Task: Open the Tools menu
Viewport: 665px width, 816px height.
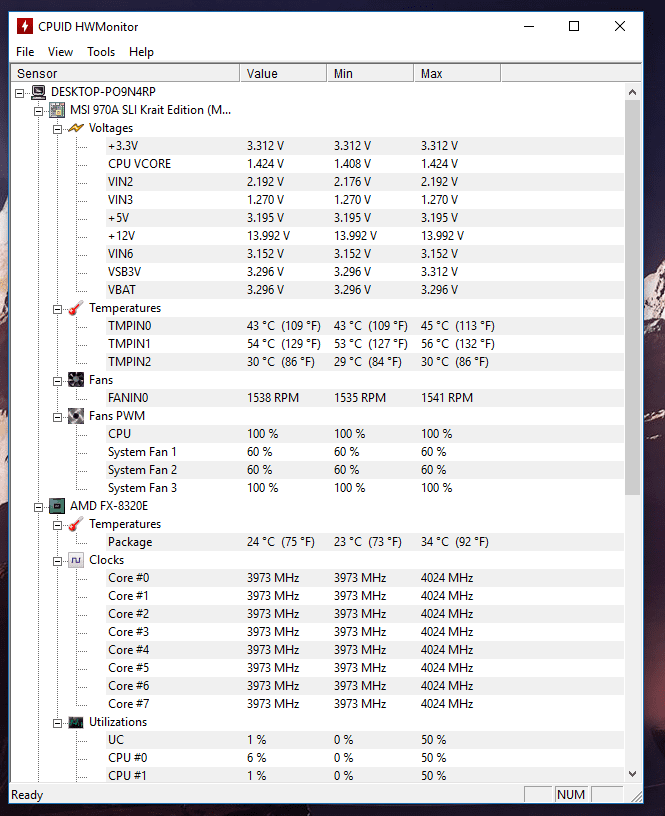Action: [x=101, y=52]
